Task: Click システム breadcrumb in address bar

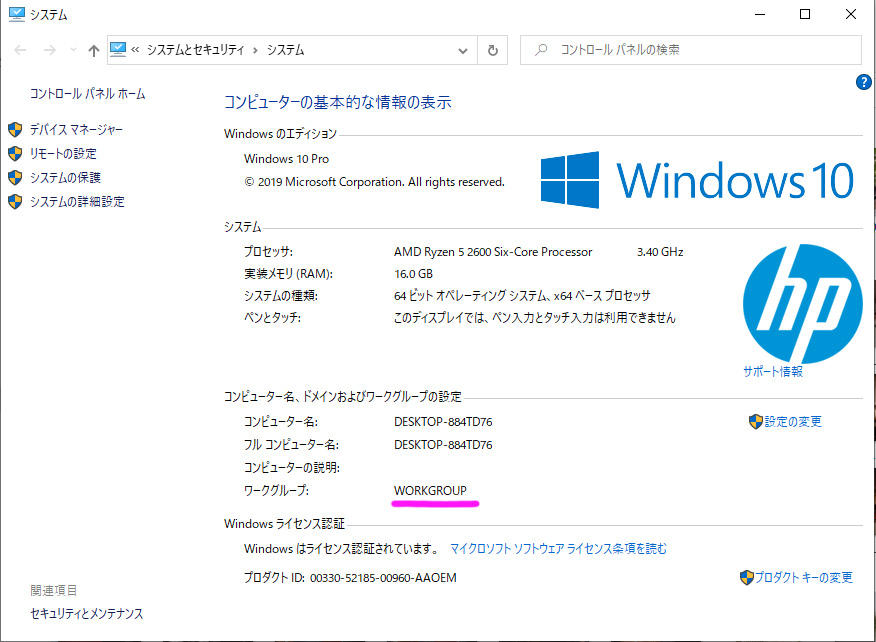Action: [285, 50]
